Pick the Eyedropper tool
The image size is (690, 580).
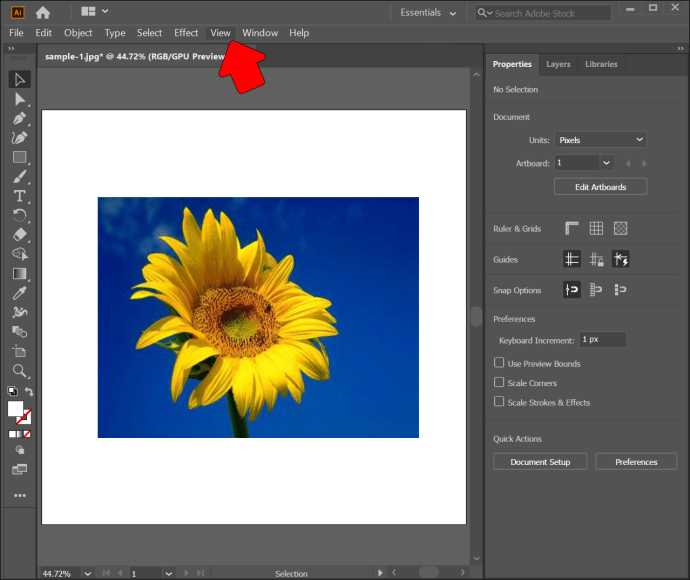19,293
